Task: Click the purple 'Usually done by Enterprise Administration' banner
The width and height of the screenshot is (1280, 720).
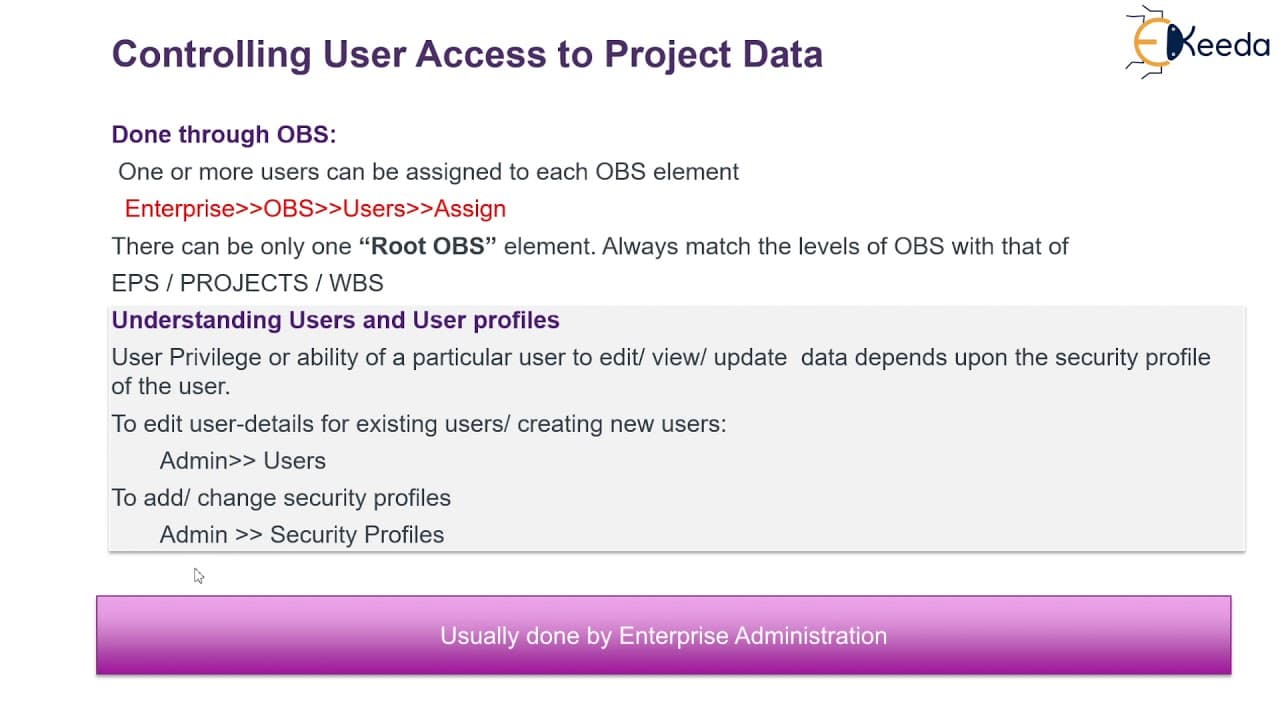Action: coord(663,635)
